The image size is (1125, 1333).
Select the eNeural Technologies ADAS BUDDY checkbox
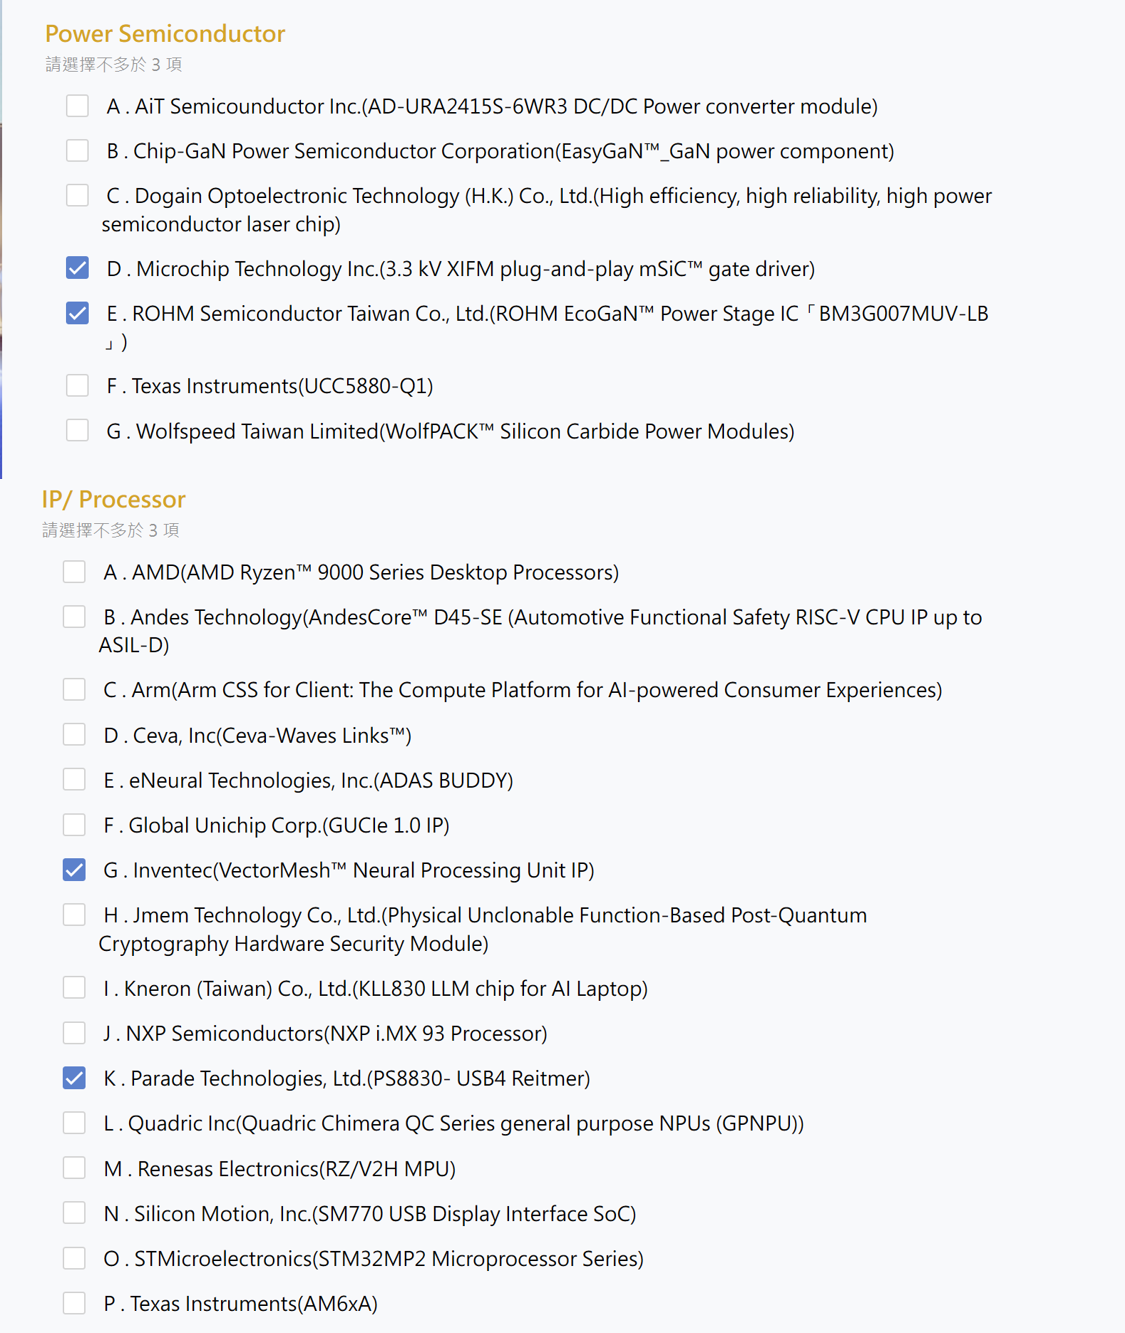pos(74,779)
